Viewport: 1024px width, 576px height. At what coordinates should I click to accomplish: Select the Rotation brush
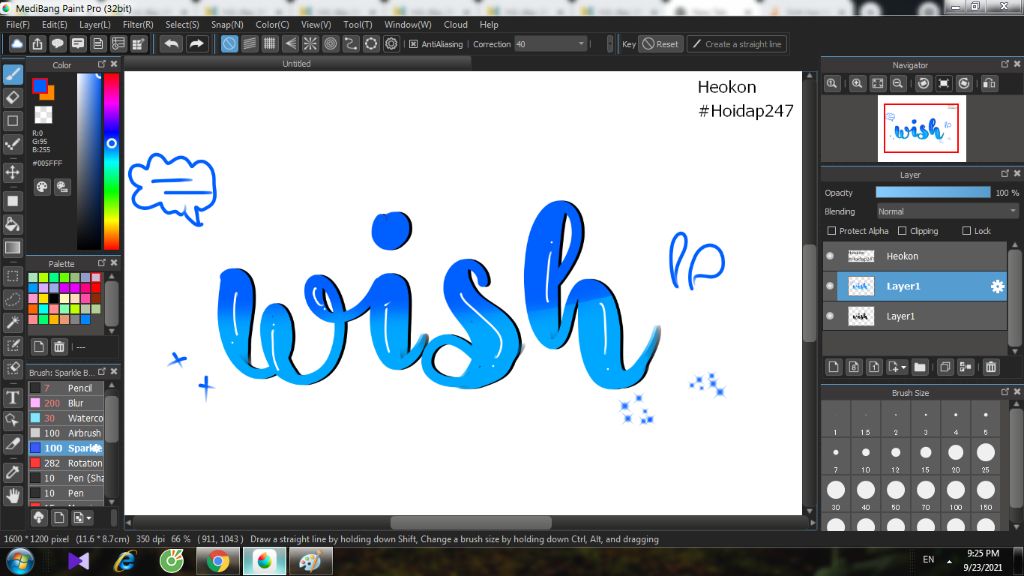[x=66, y=463]
